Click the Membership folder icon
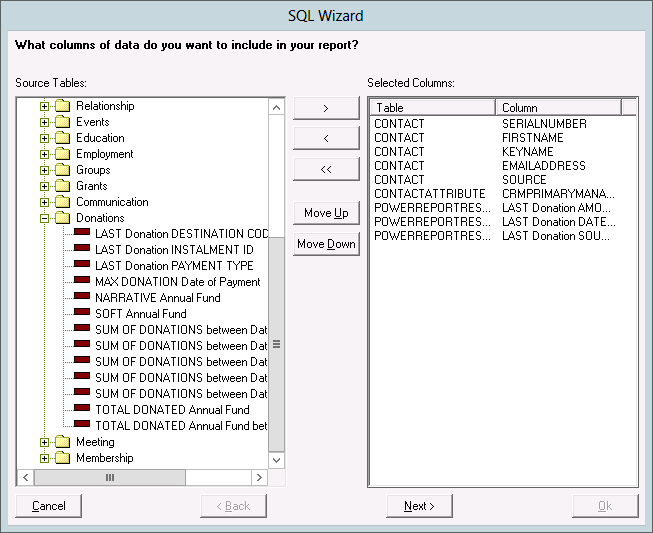 62,458
